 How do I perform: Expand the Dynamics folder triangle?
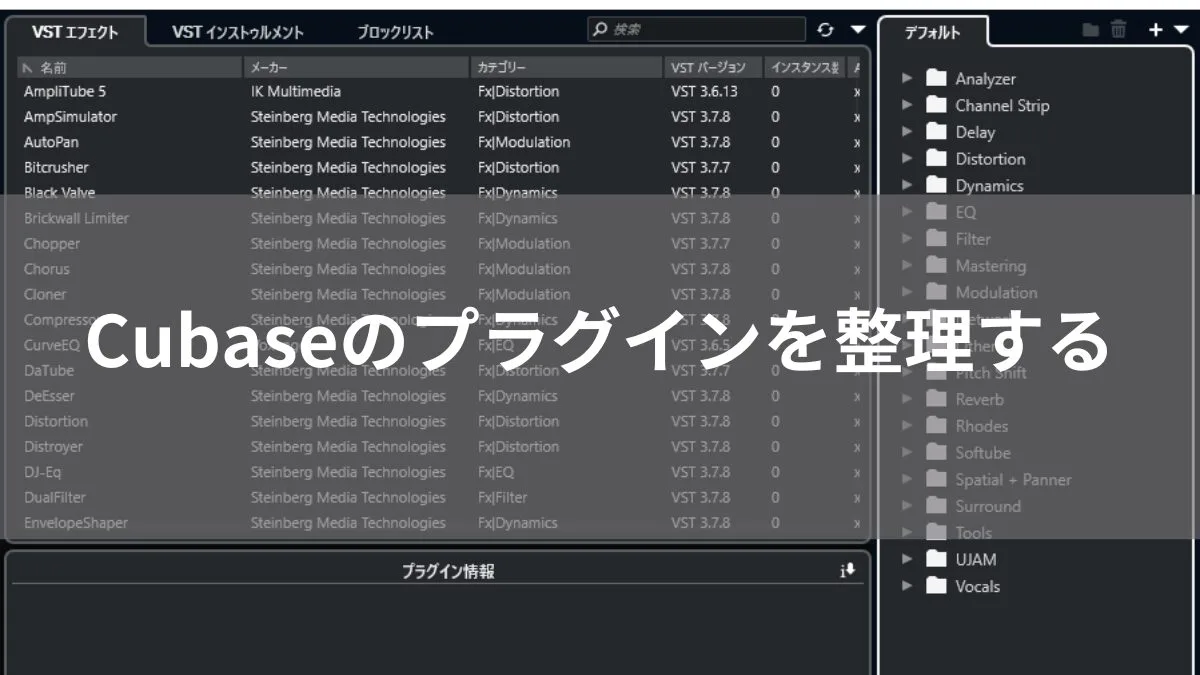click(908, 185)
